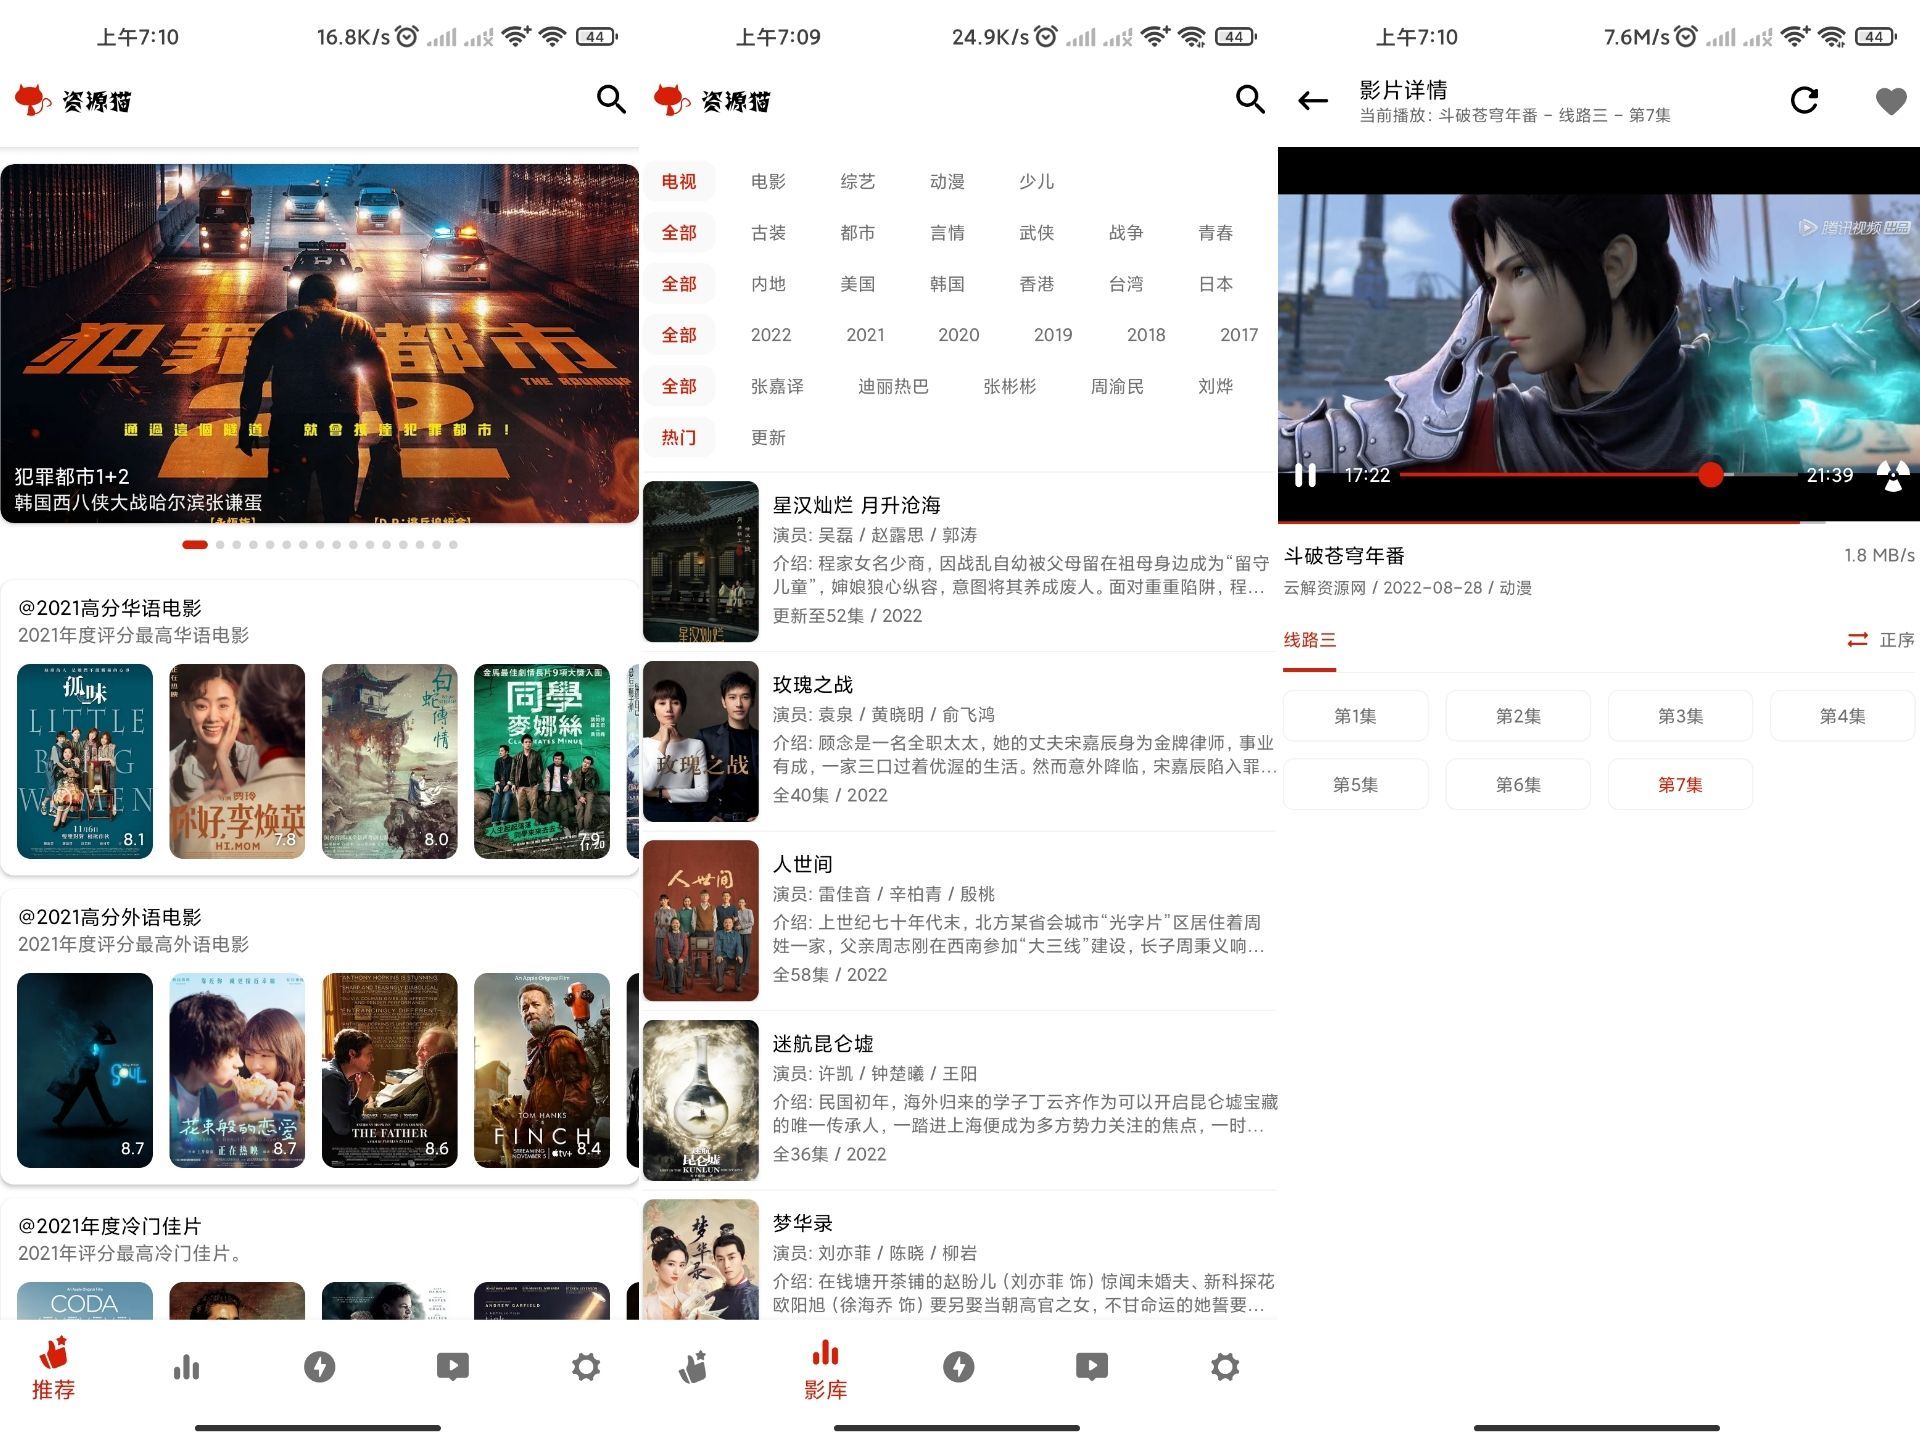This screenshot has height=1440, width=1920.
Task: Open video player tab in left bottom bar
Action: (x=452, y=1367)
